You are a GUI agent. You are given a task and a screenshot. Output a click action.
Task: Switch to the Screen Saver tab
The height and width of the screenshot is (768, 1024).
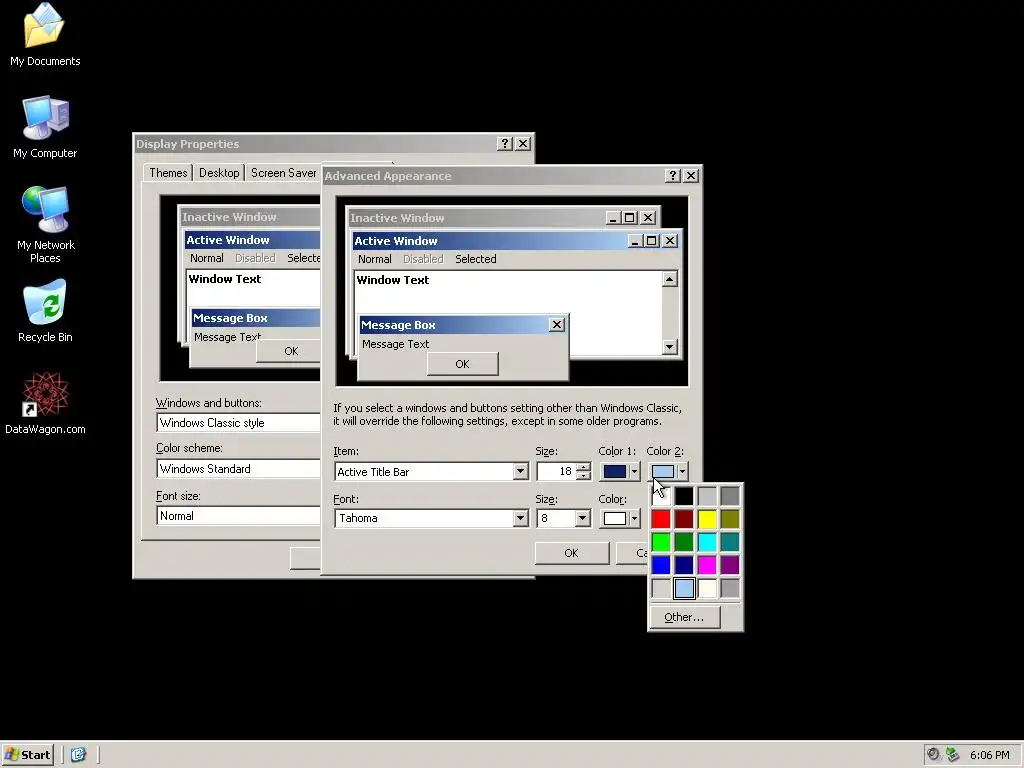coord(283,172)
